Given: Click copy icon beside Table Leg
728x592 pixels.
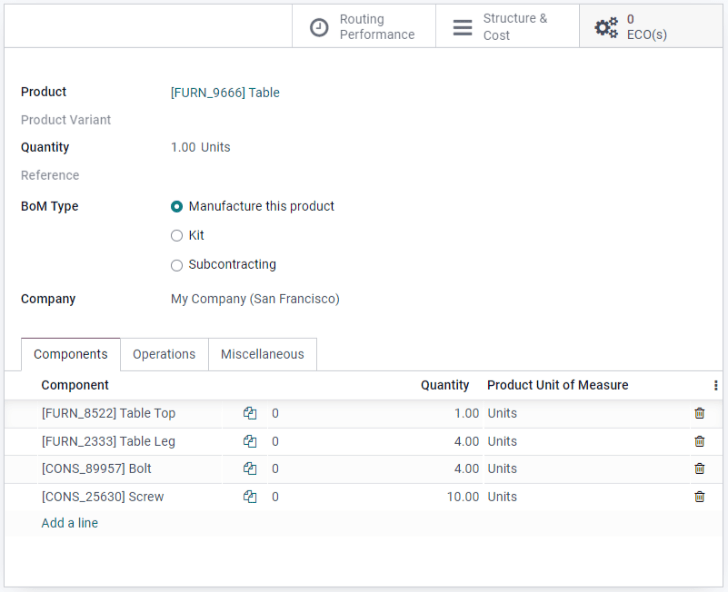Looking at the screenshot, I should pos(250,441).
